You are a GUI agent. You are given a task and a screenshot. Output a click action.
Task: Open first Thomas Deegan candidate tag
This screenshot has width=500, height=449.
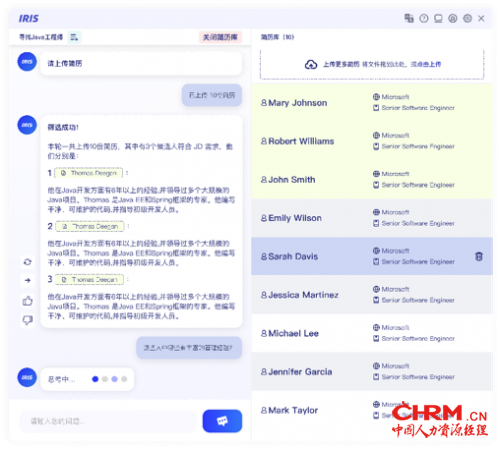click(x=89, y=173)
